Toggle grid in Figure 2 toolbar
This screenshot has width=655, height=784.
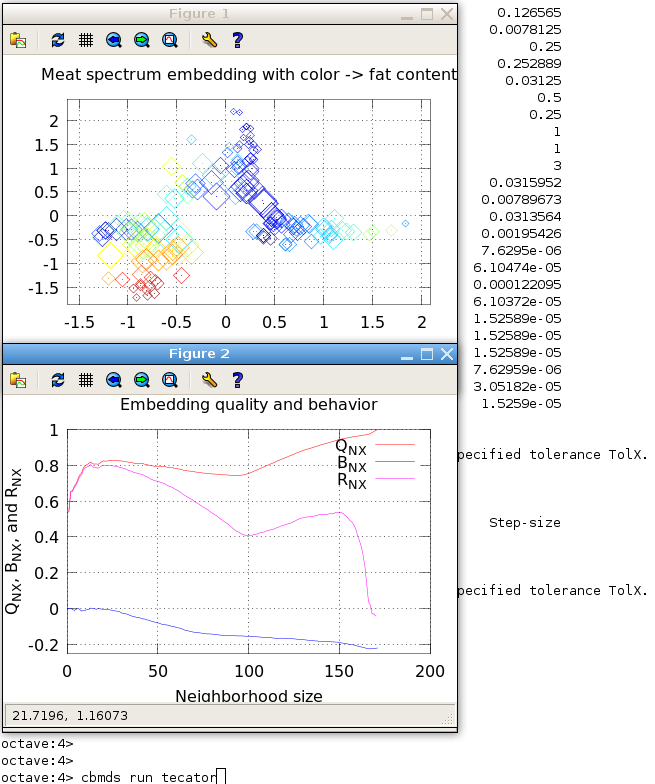(x=86, y=379)
